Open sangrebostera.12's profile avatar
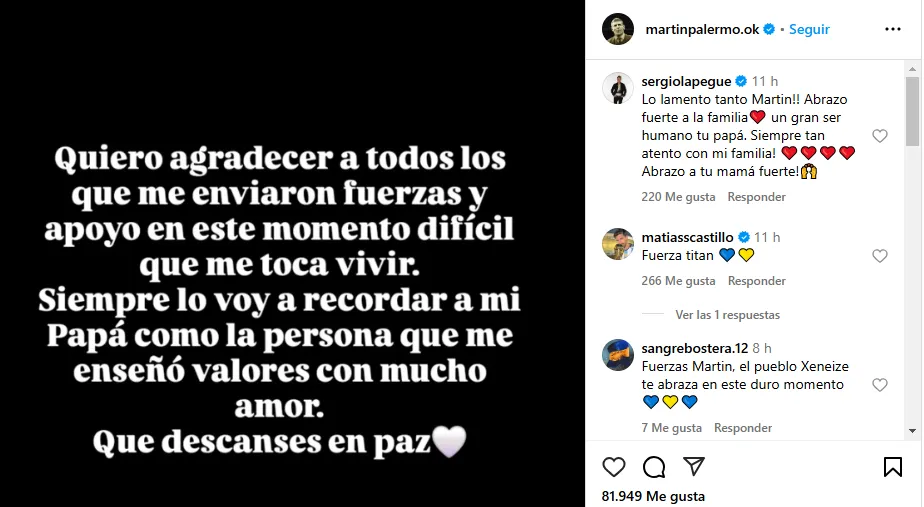Image resolution: width=924 pixels, height=507 pixels. [x=618, y=355]
